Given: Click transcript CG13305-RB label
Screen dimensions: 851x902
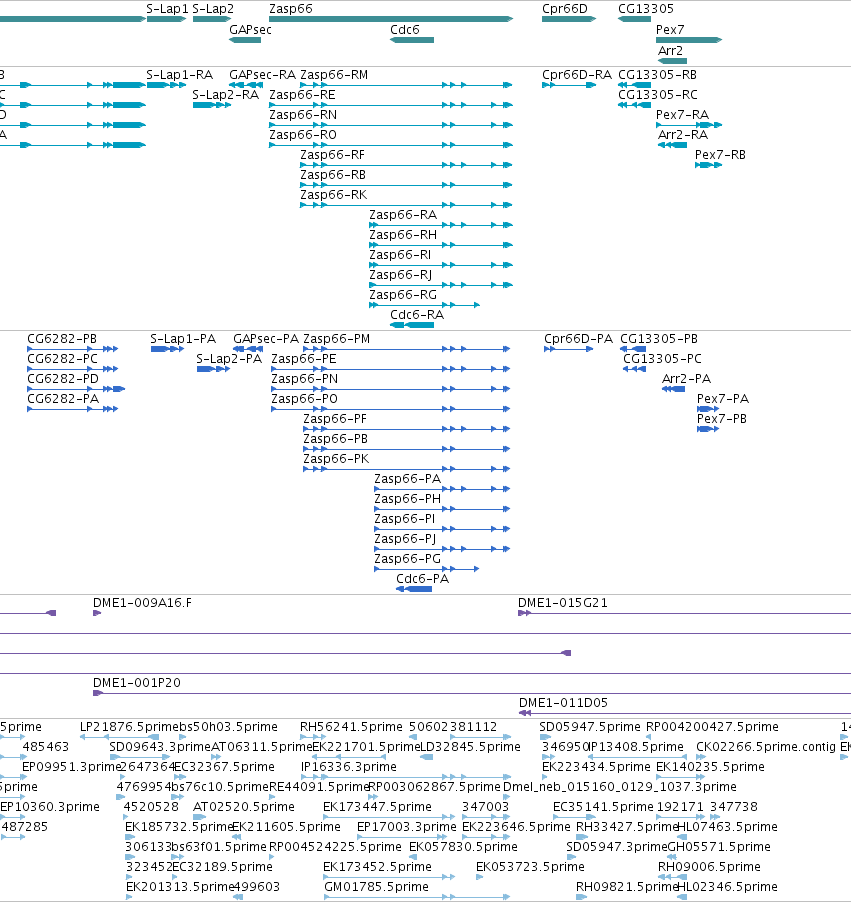Looking at the screenshot, I should [x=657, y=75].
